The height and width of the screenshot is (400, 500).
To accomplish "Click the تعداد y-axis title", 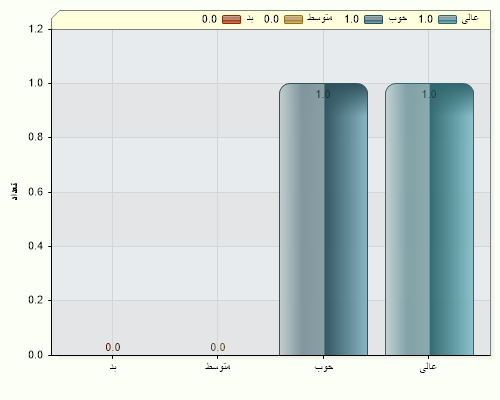I will 14,191.
